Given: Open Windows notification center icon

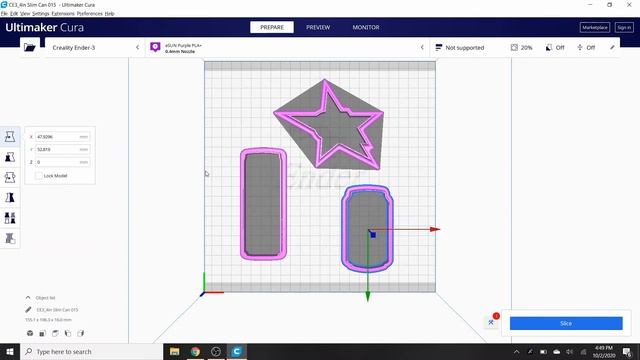Looking at the screenshot, I should 627,351.
